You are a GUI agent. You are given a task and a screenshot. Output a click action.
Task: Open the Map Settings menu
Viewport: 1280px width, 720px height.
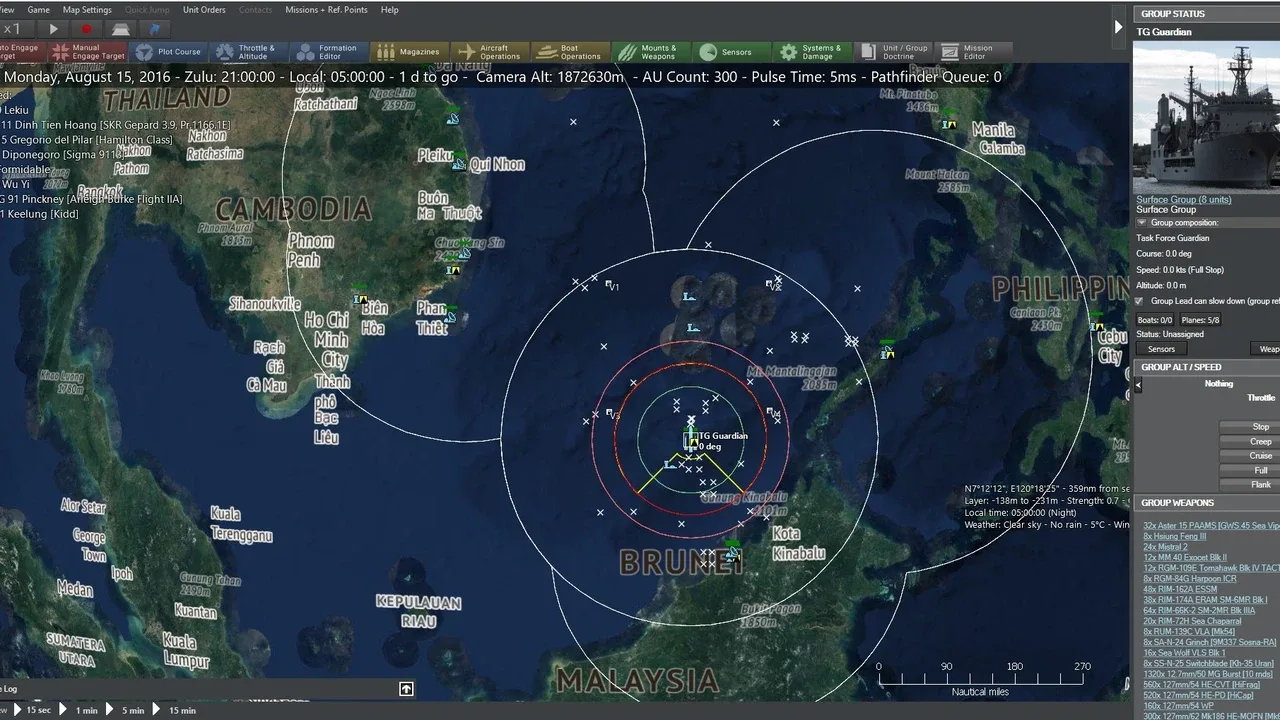point(87,10)
